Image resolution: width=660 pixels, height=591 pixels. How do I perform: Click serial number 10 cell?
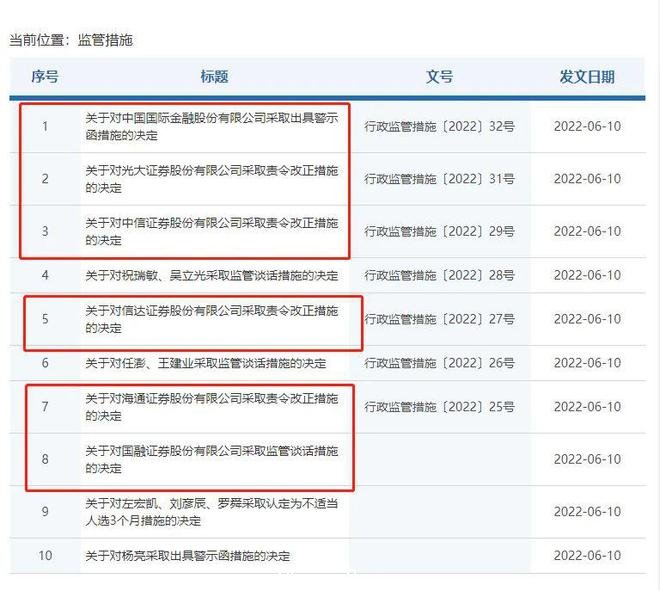45,556
